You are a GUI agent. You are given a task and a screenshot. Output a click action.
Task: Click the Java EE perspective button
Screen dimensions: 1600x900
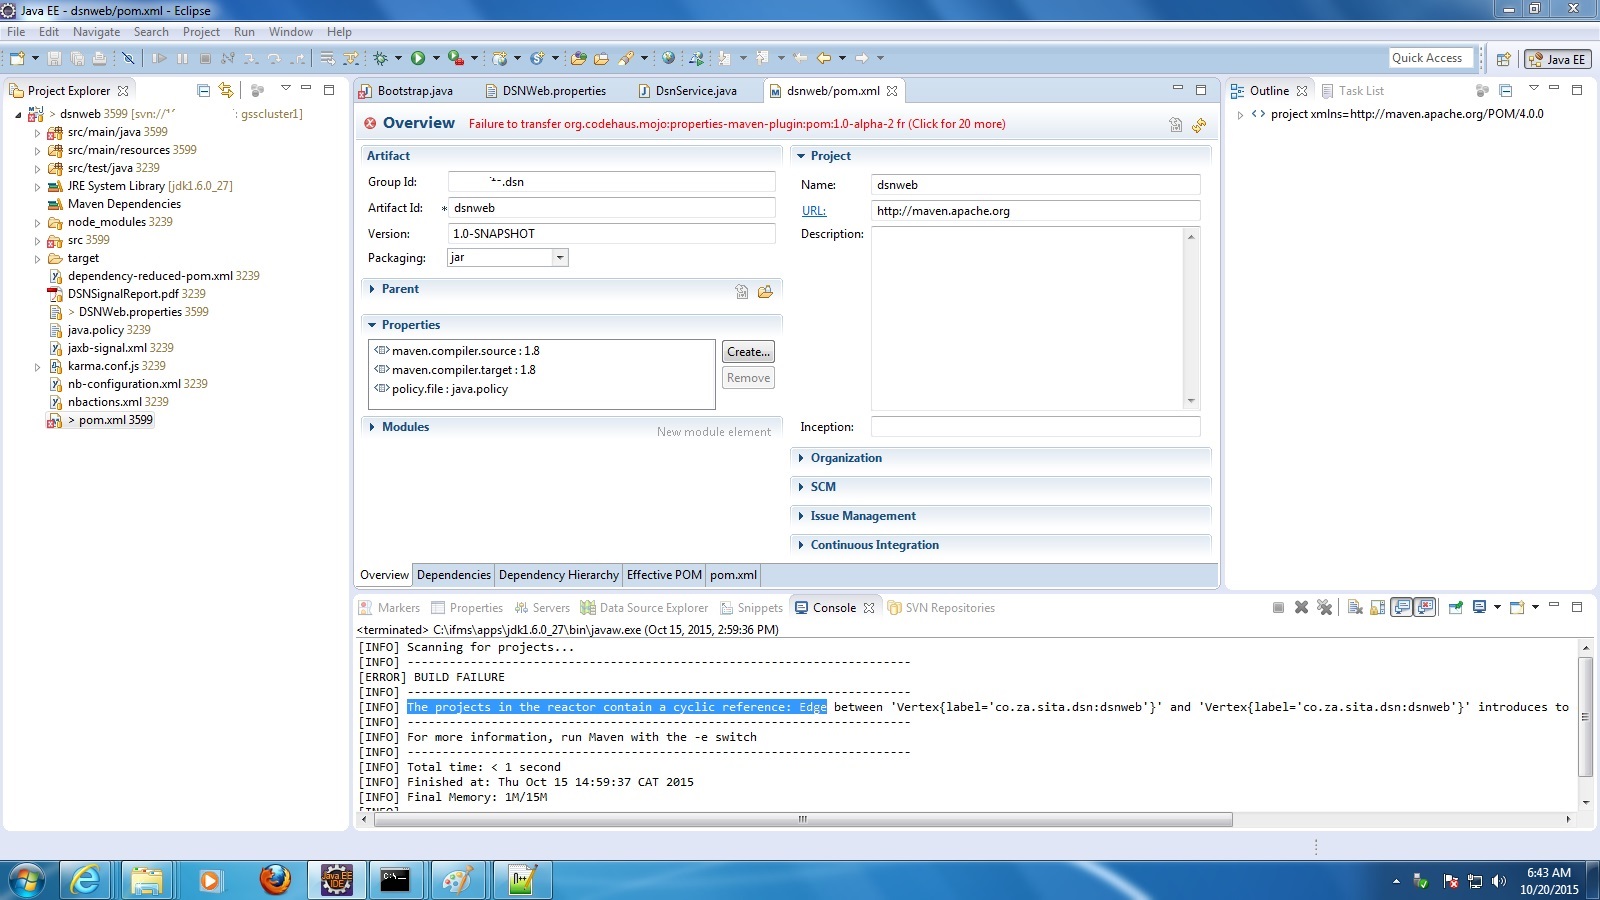coord(1558,59)
